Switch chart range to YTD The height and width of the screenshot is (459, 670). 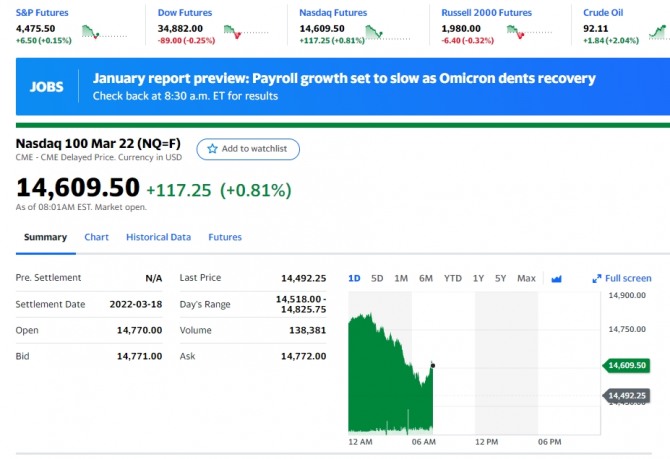pyautogui.click(x=453, y=278)
